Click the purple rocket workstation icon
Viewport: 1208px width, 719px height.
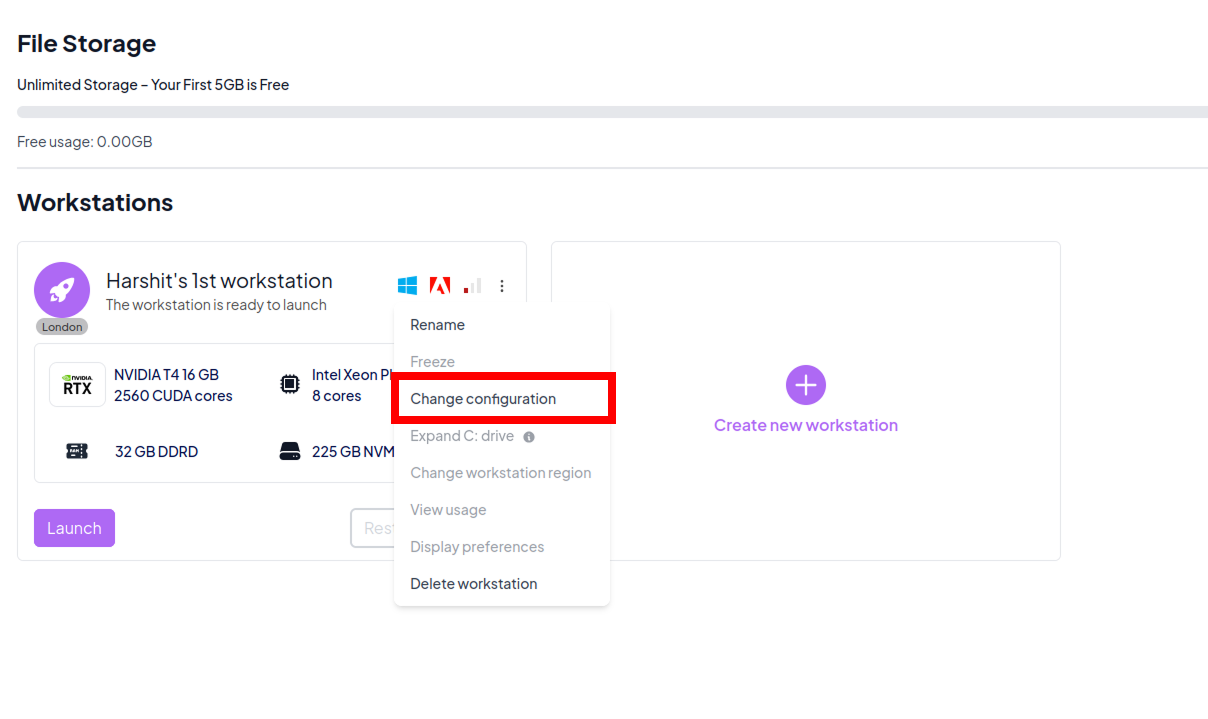62,290
